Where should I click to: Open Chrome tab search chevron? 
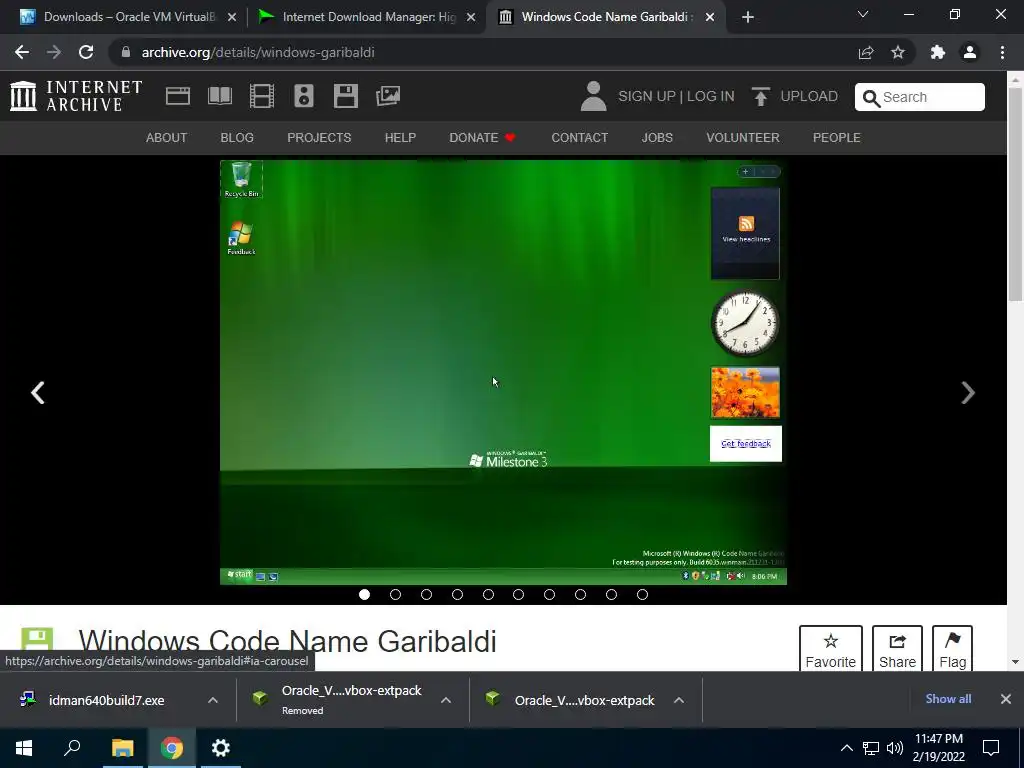(863, 14)
